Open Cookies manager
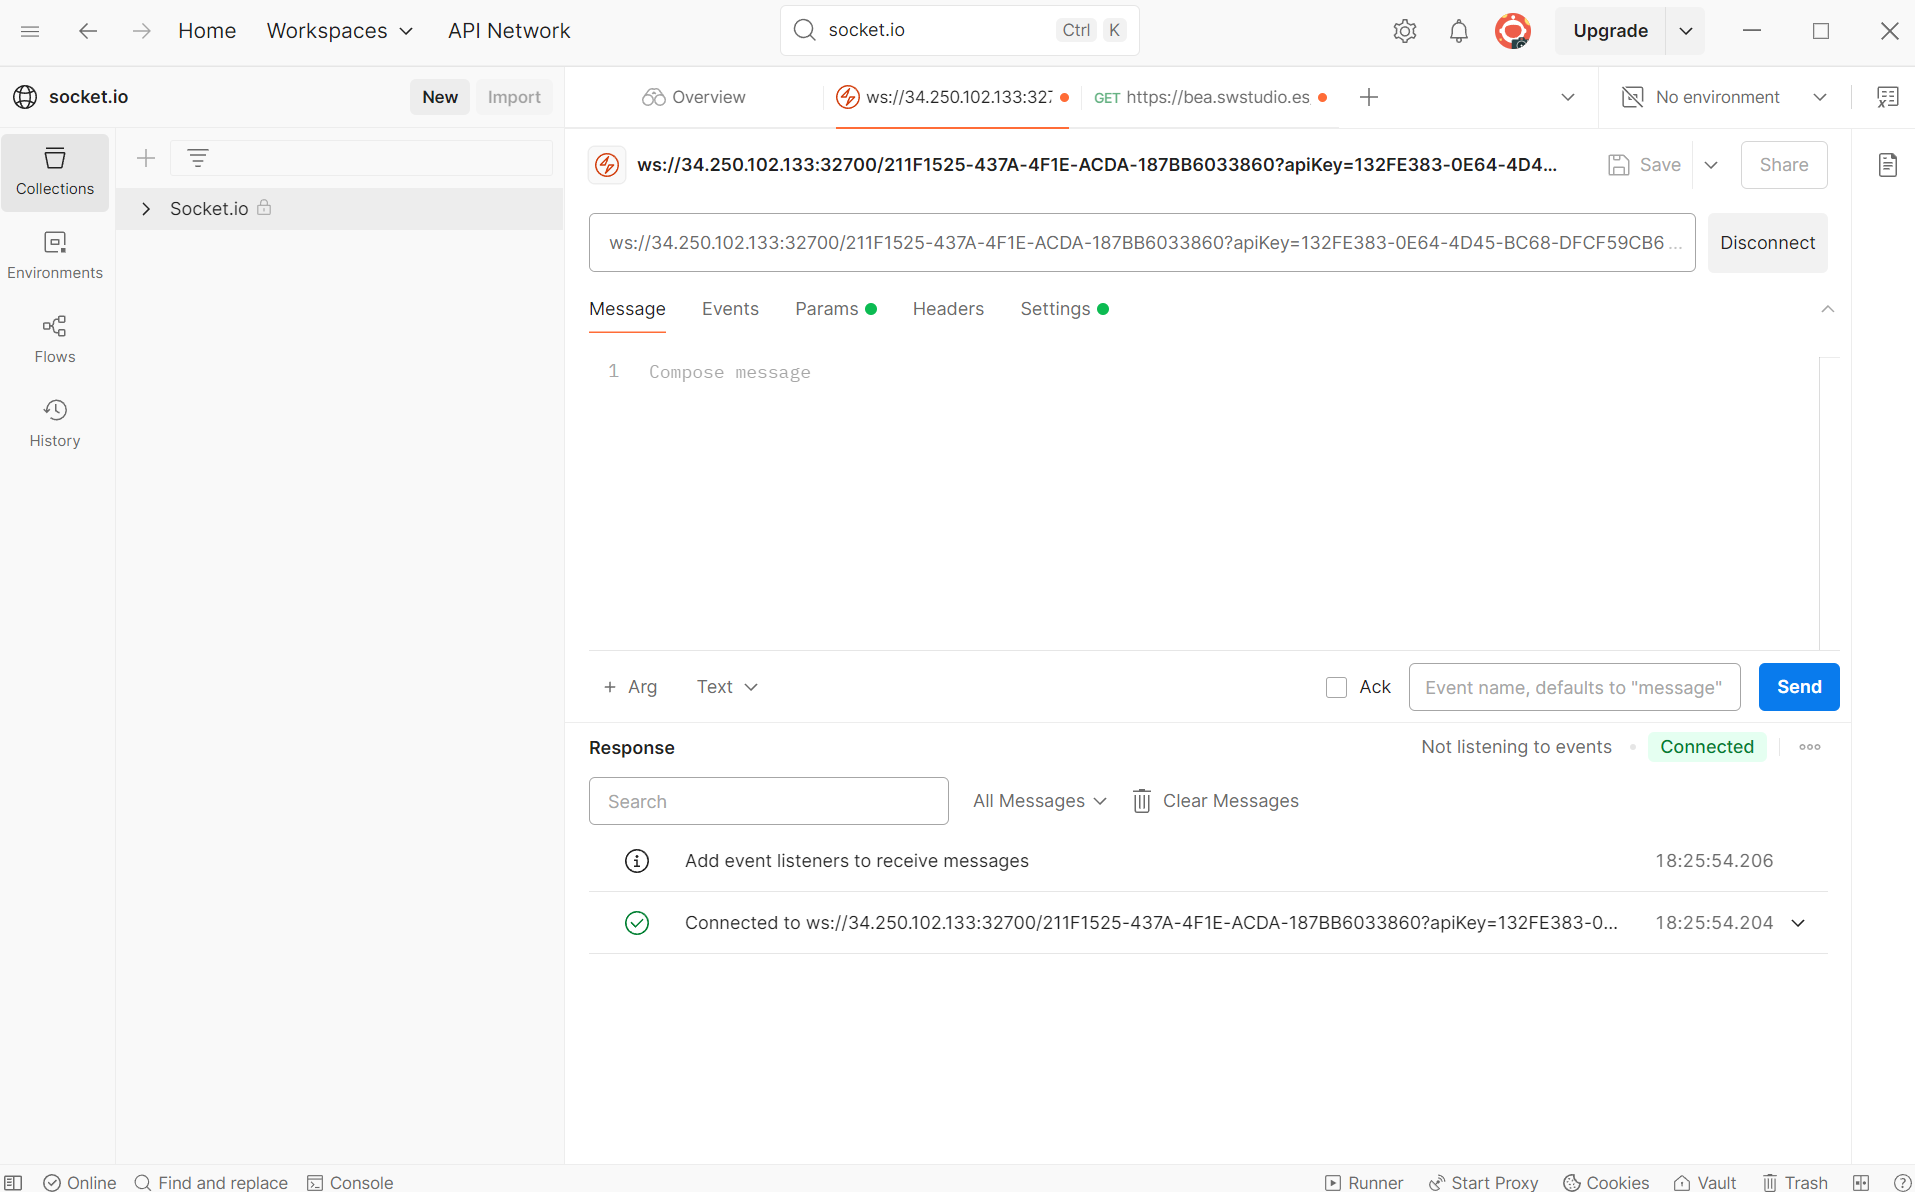 1606,1182
